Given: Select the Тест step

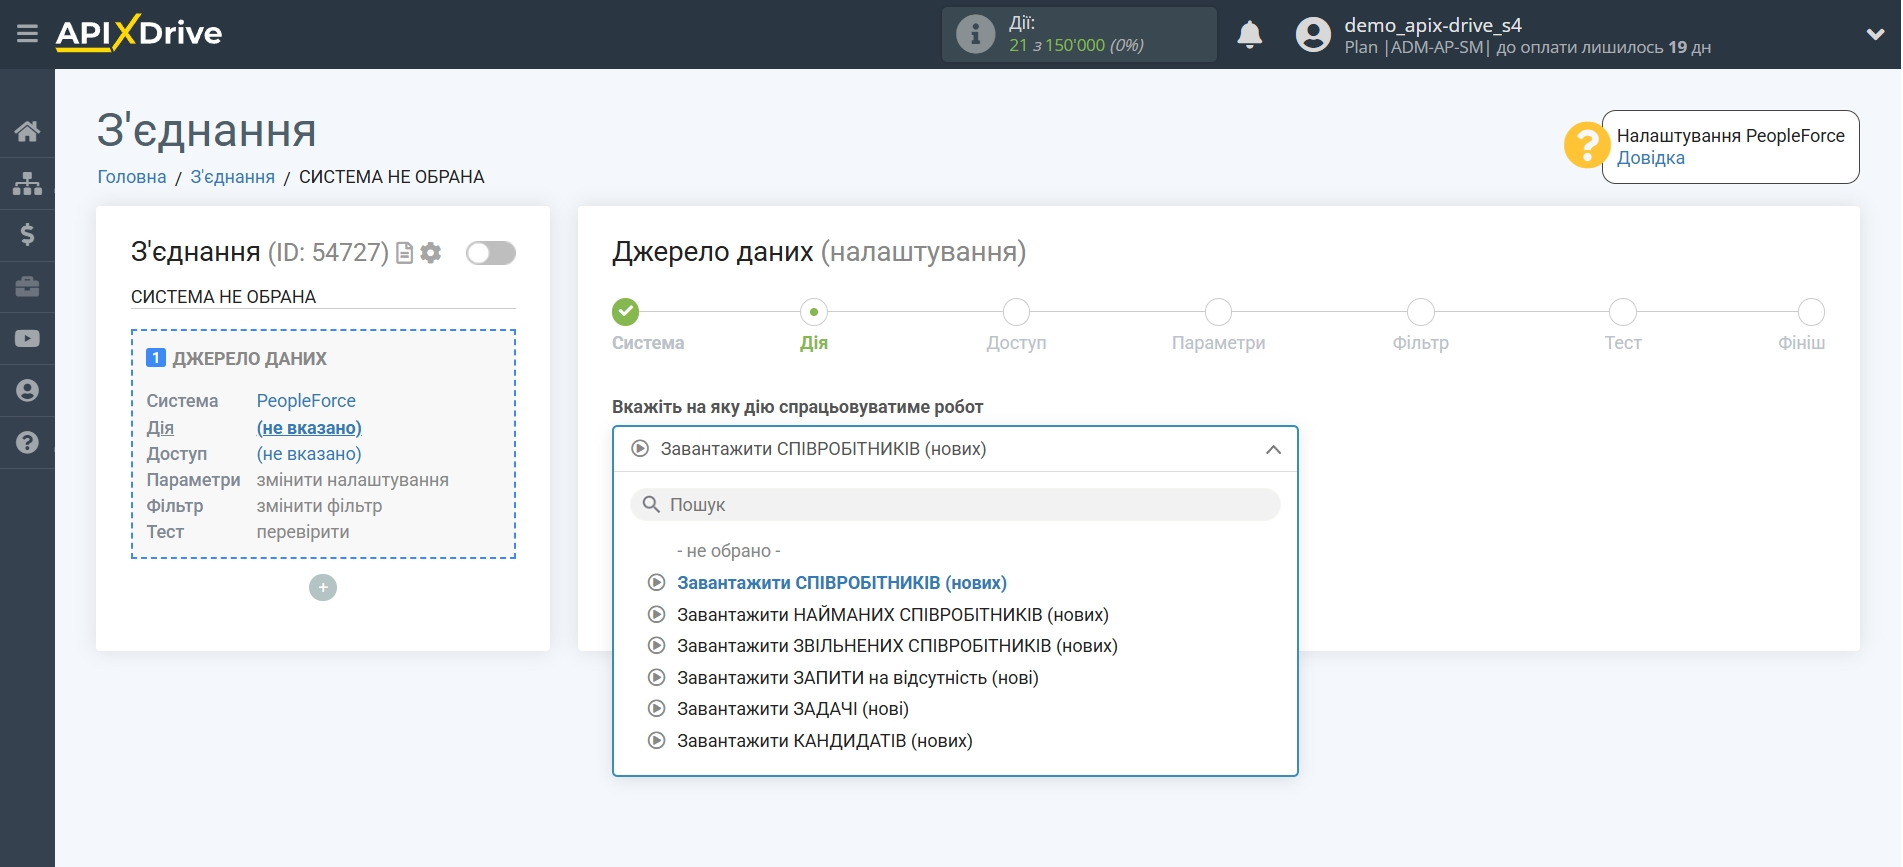Looking at the screenshot, I should point(1622,312).
